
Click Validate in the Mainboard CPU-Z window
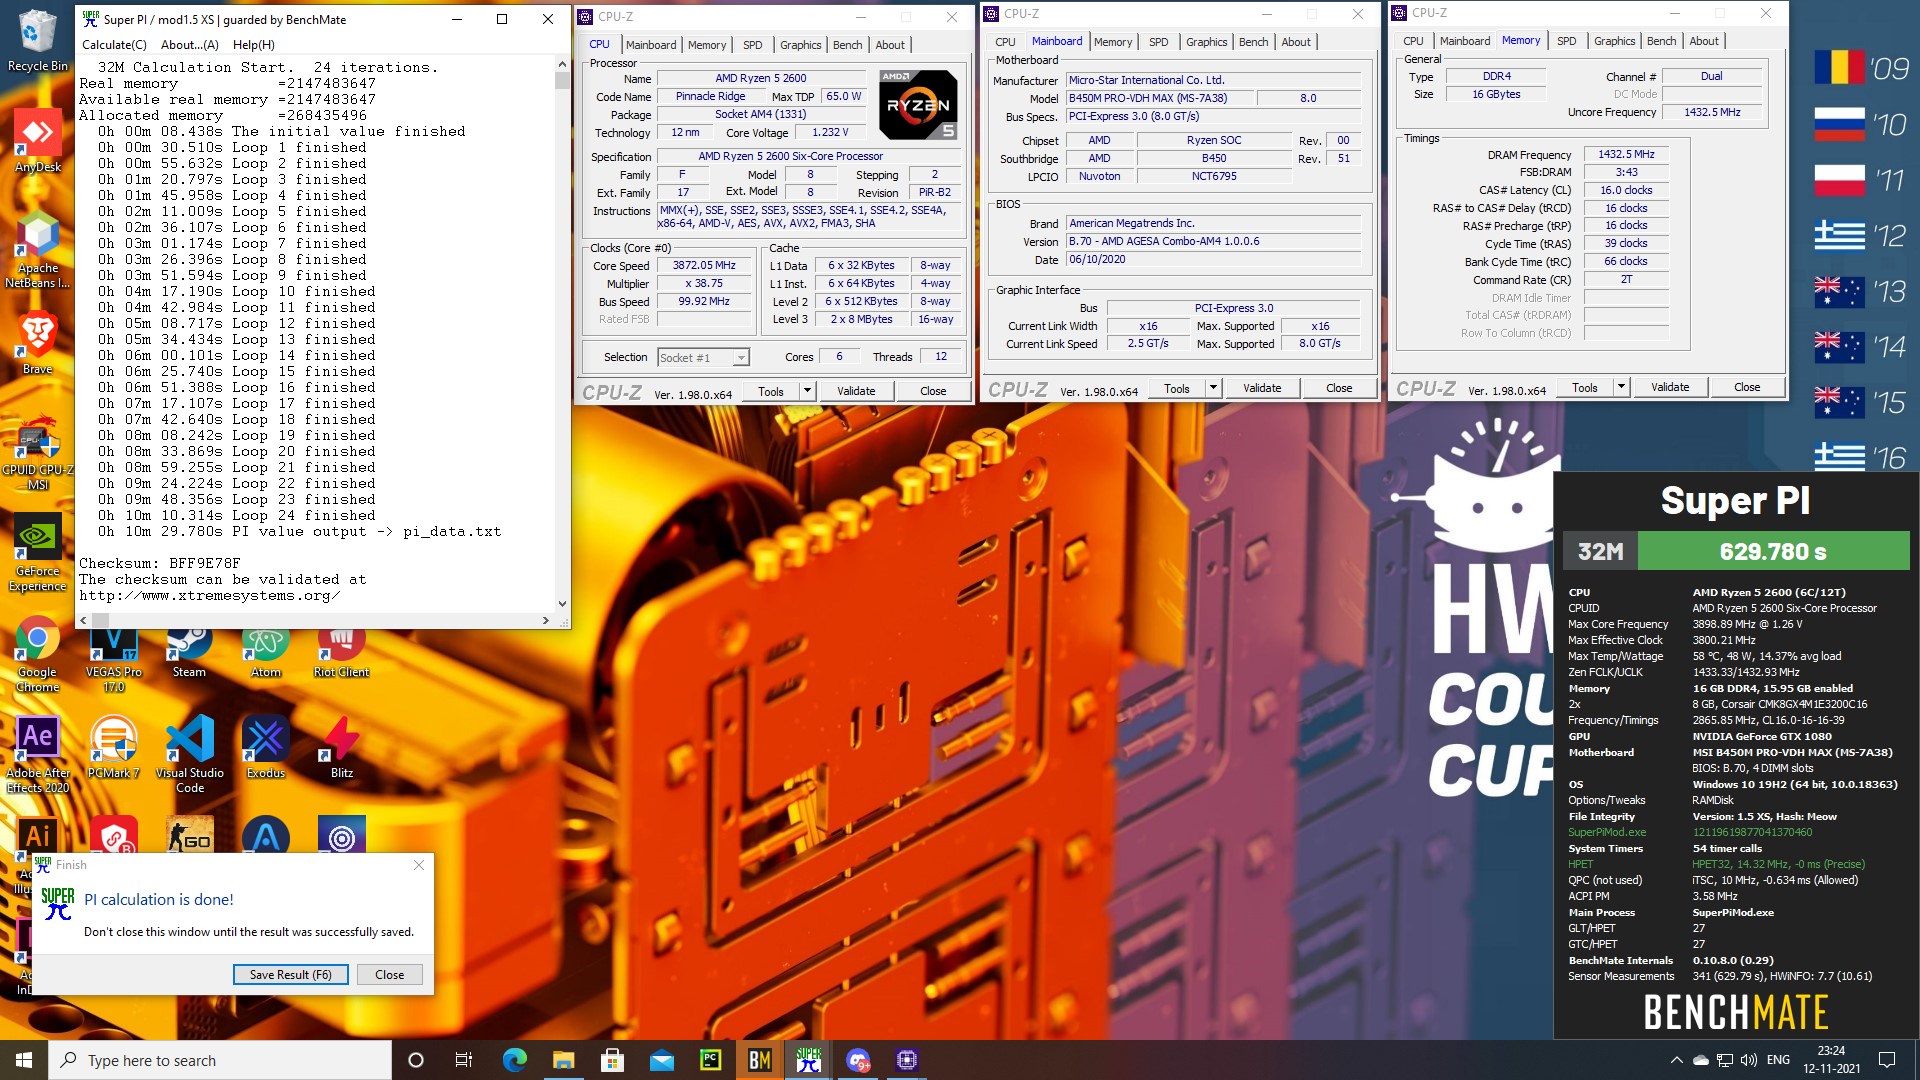click(x=1262, y=388)
